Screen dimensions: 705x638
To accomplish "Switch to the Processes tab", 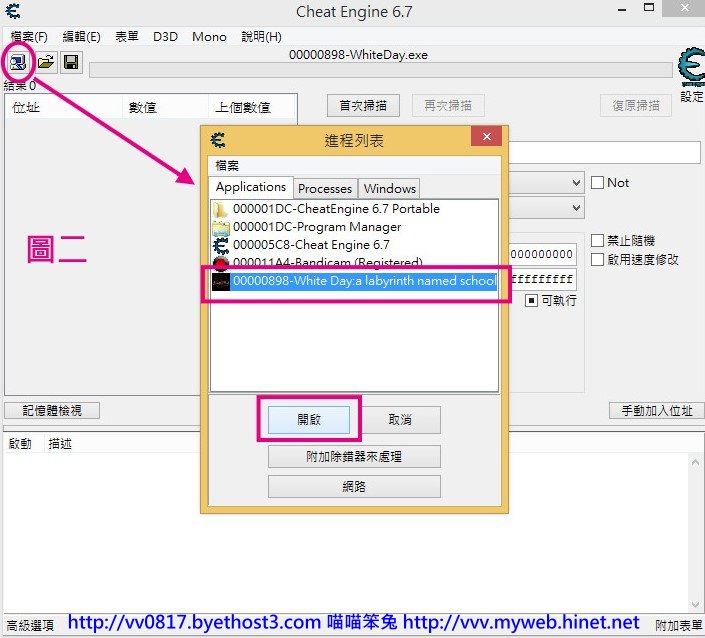I will click(325, 188).
